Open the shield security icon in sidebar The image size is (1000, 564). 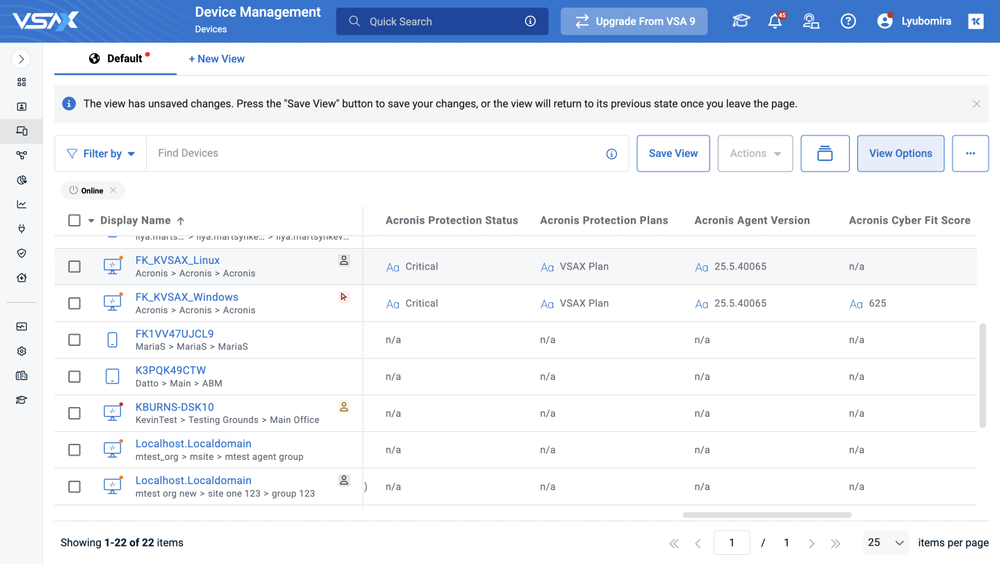[x=22, y=253]
